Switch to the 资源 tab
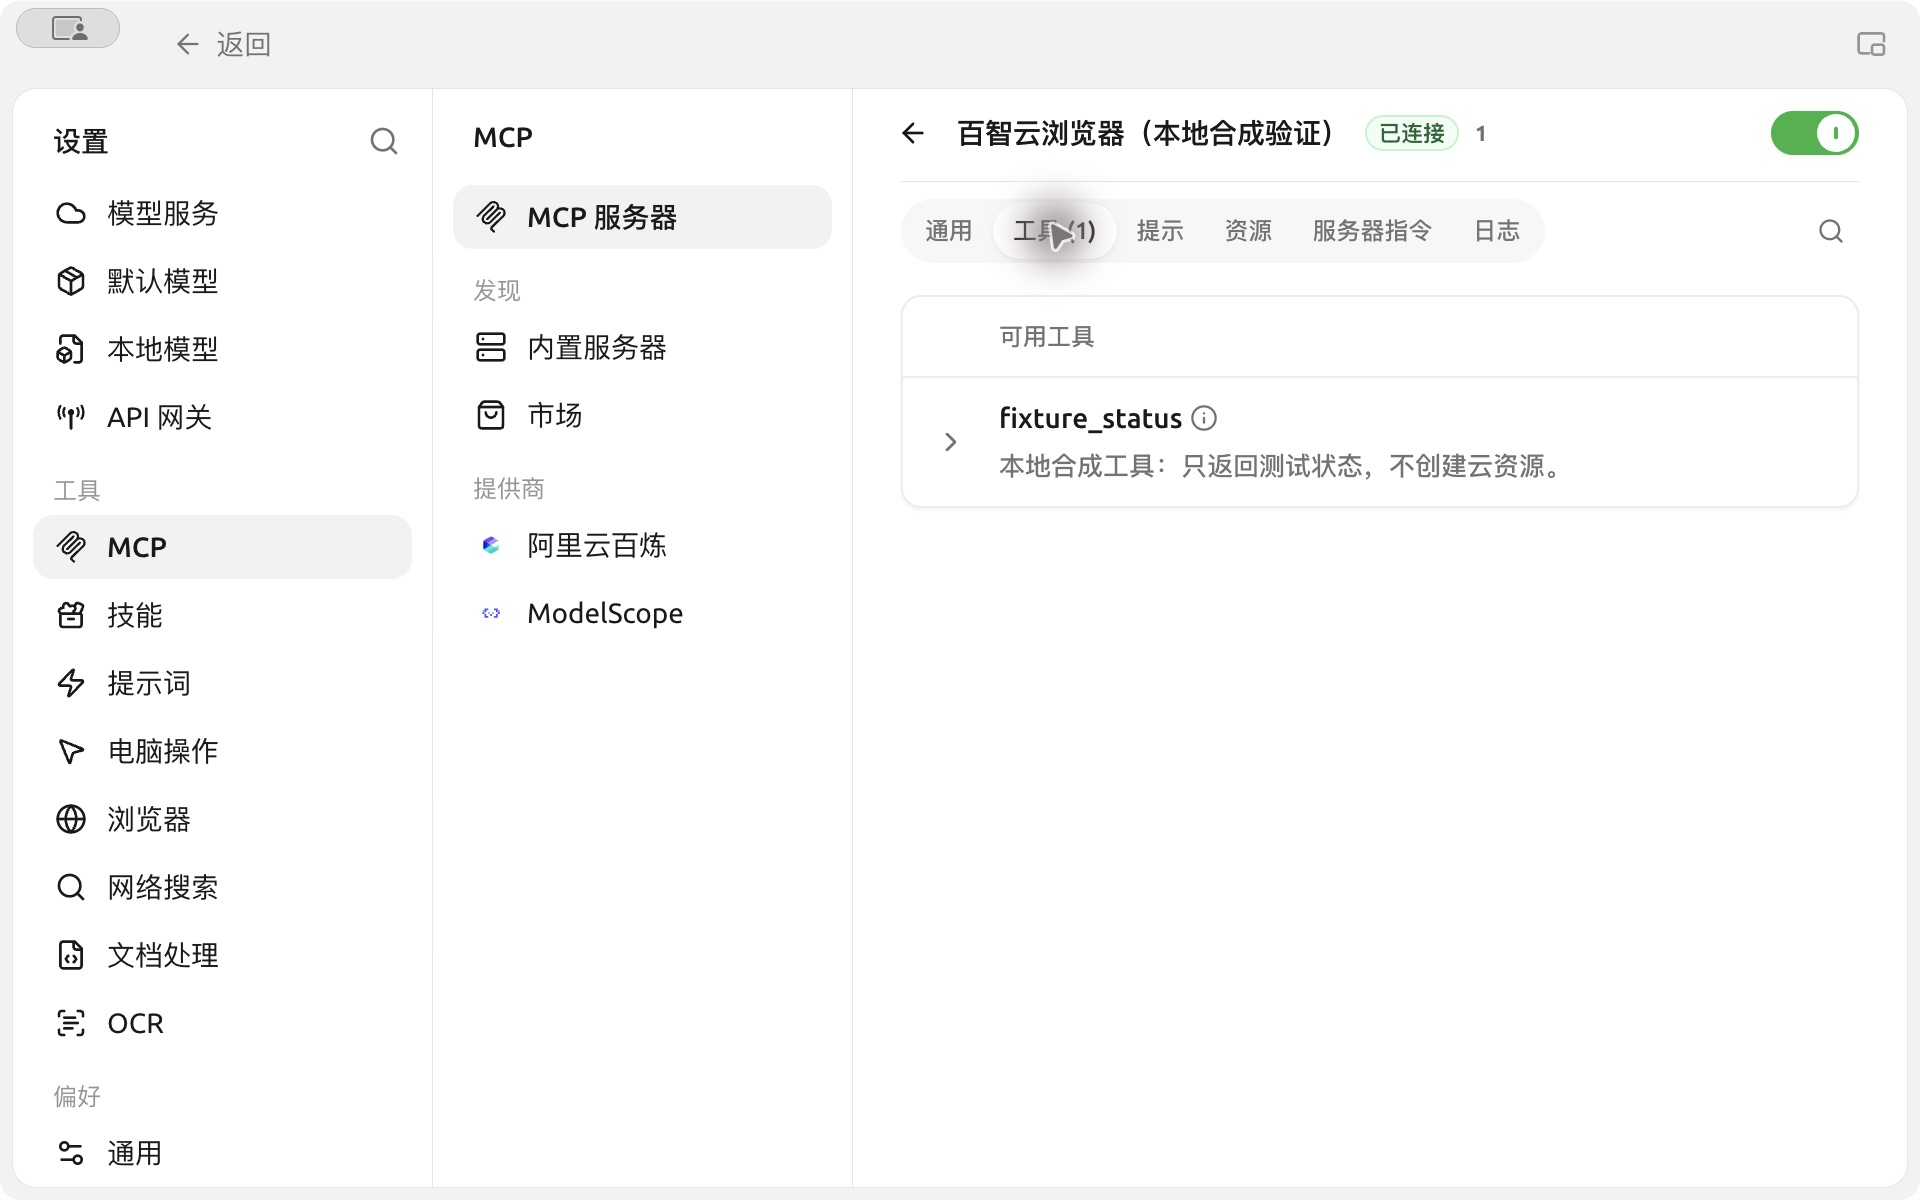Screen dimensions: 1920x1200 pyautogui.click(x=1248, y=231)
